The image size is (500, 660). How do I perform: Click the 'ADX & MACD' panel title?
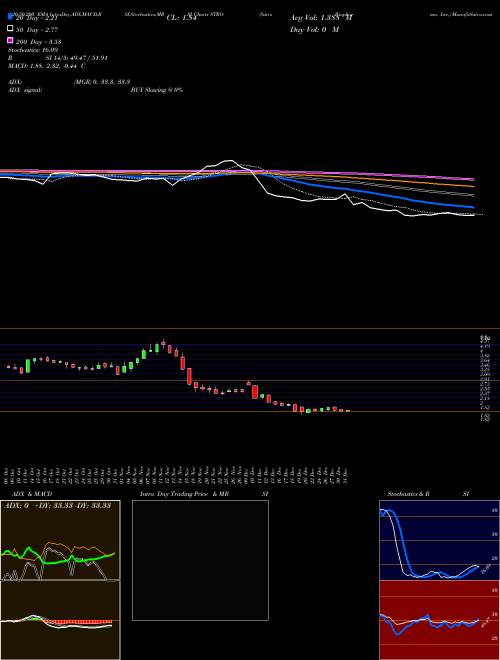(x=32, y=494)
